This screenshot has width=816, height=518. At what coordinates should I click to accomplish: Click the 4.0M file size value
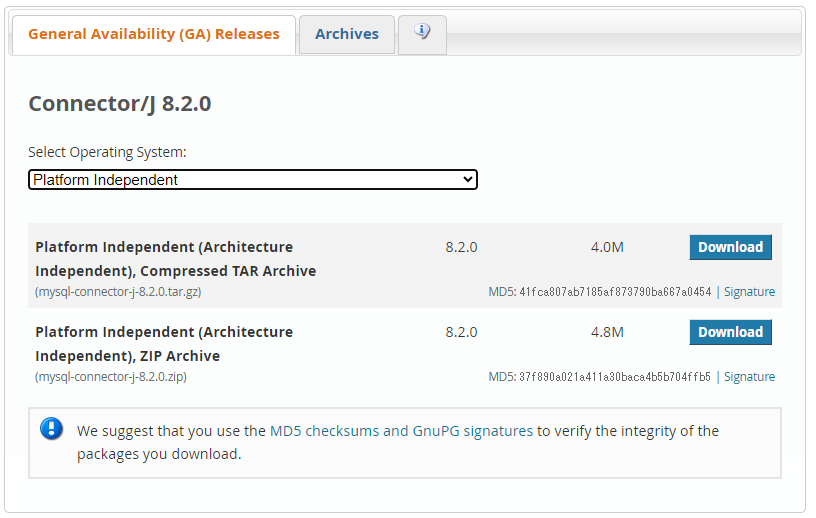click(607, 247)
